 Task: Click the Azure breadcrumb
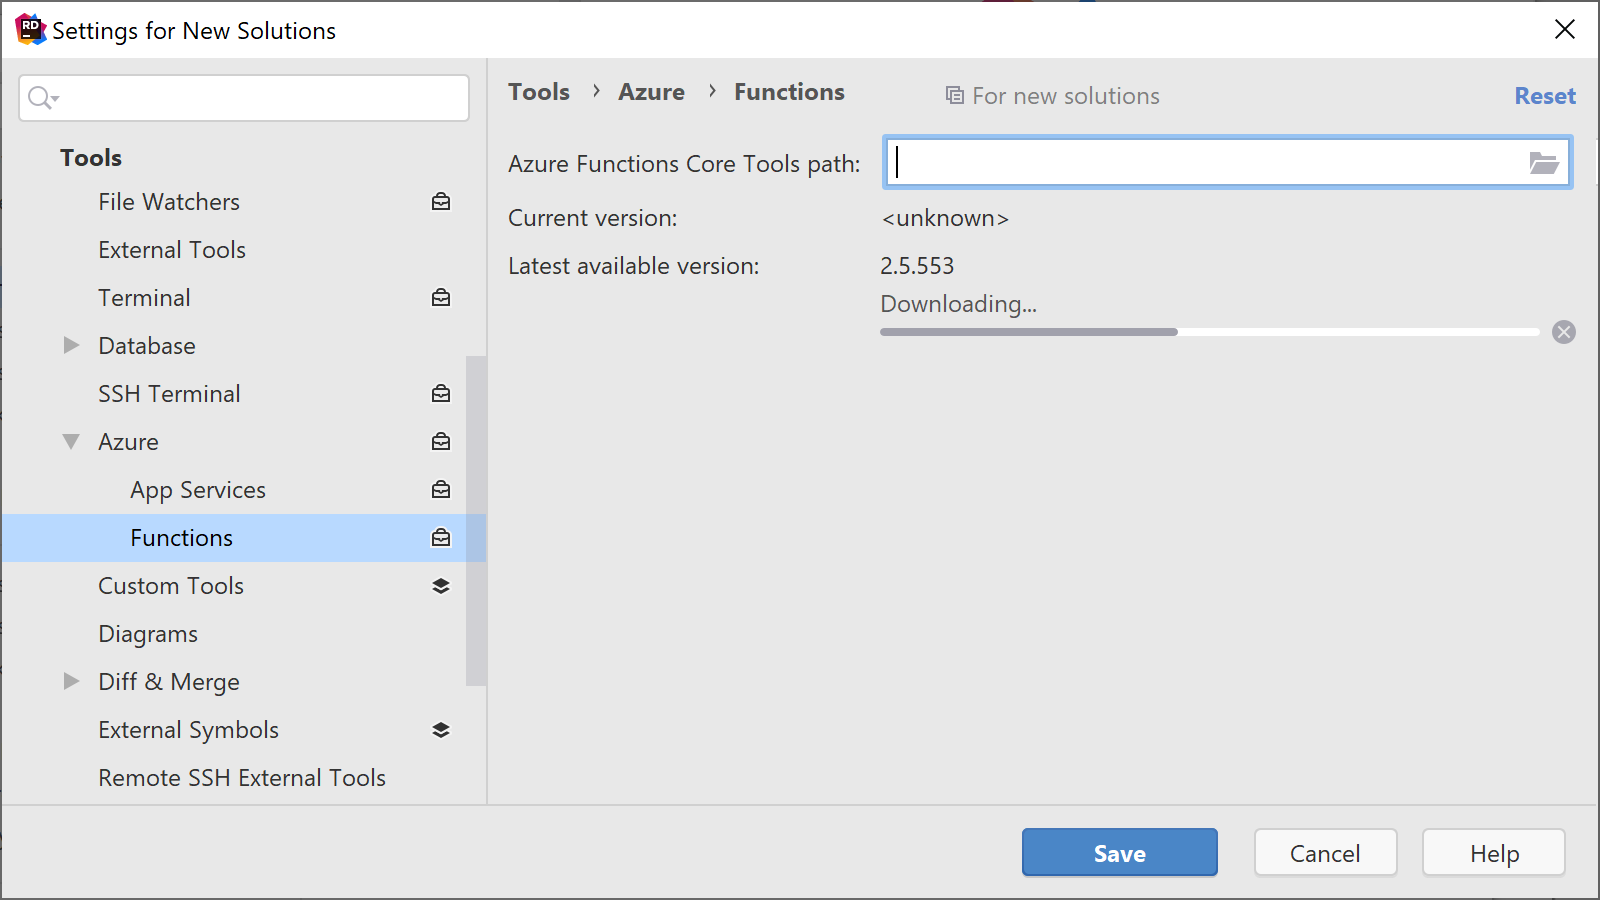coord(652,92)
